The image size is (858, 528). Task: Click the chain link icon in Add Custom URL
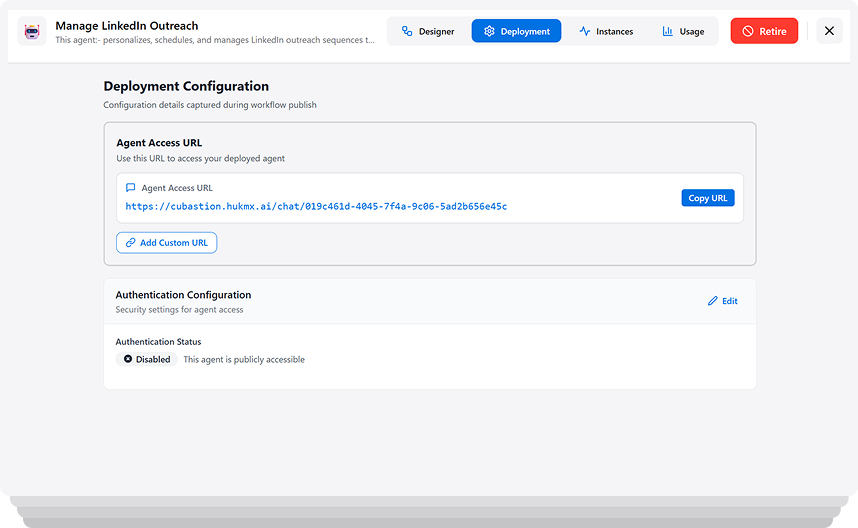(x=130, y=243)
